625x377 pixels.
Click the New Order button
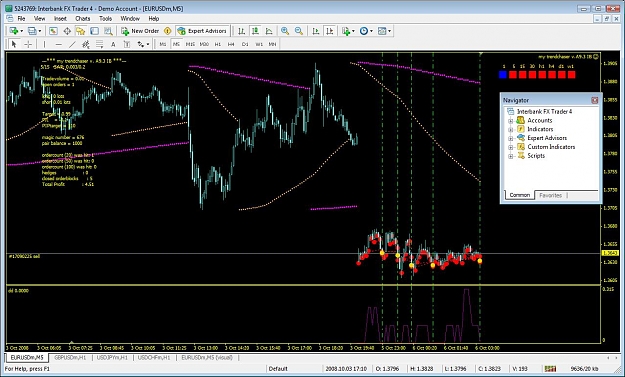(140, 31)
